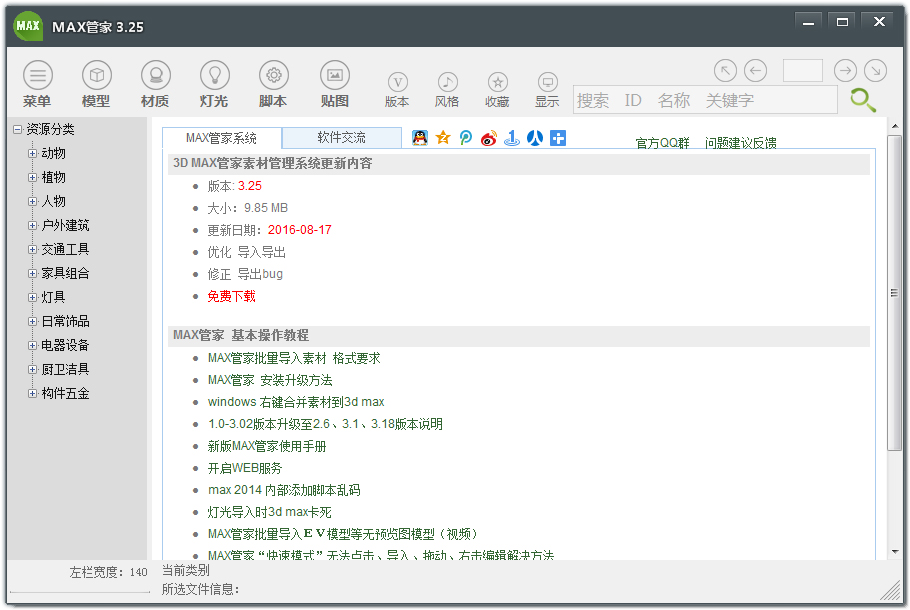910x610 pixels.
Task: Open the 问题建议反馈 link
Action: coord(741,143)
